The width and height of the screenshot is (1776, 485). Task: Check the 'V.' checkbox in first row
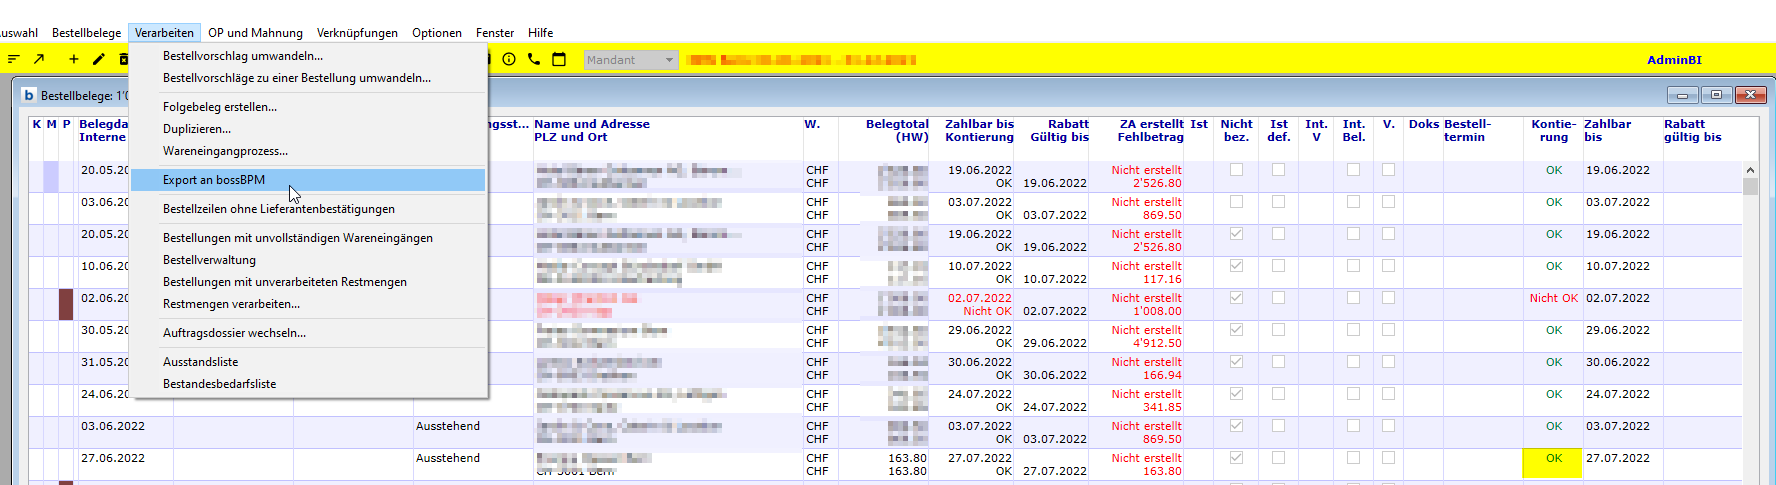point(1388,170)
